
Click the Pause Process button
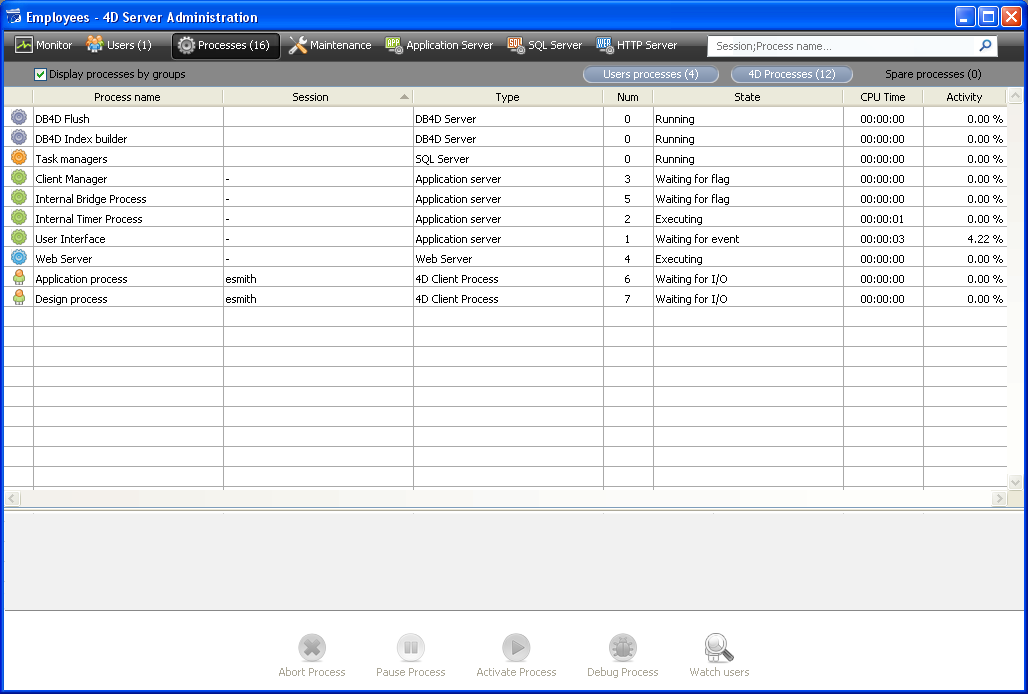click(x=410, y=655)
